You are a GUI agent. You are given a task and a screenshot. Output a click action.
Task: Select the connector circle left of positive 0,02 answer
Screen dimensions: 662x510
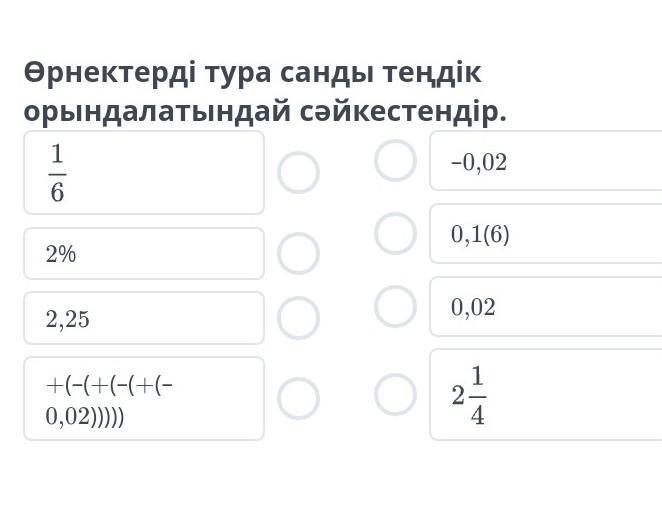pos(395,306)
